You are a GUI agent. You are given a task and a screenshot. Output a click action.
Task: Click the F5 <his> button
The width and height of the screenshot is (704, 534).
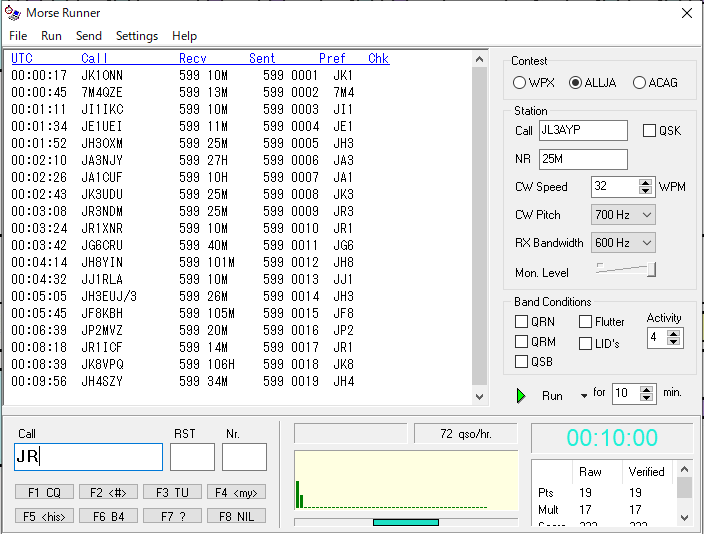[x=44, y=516]
